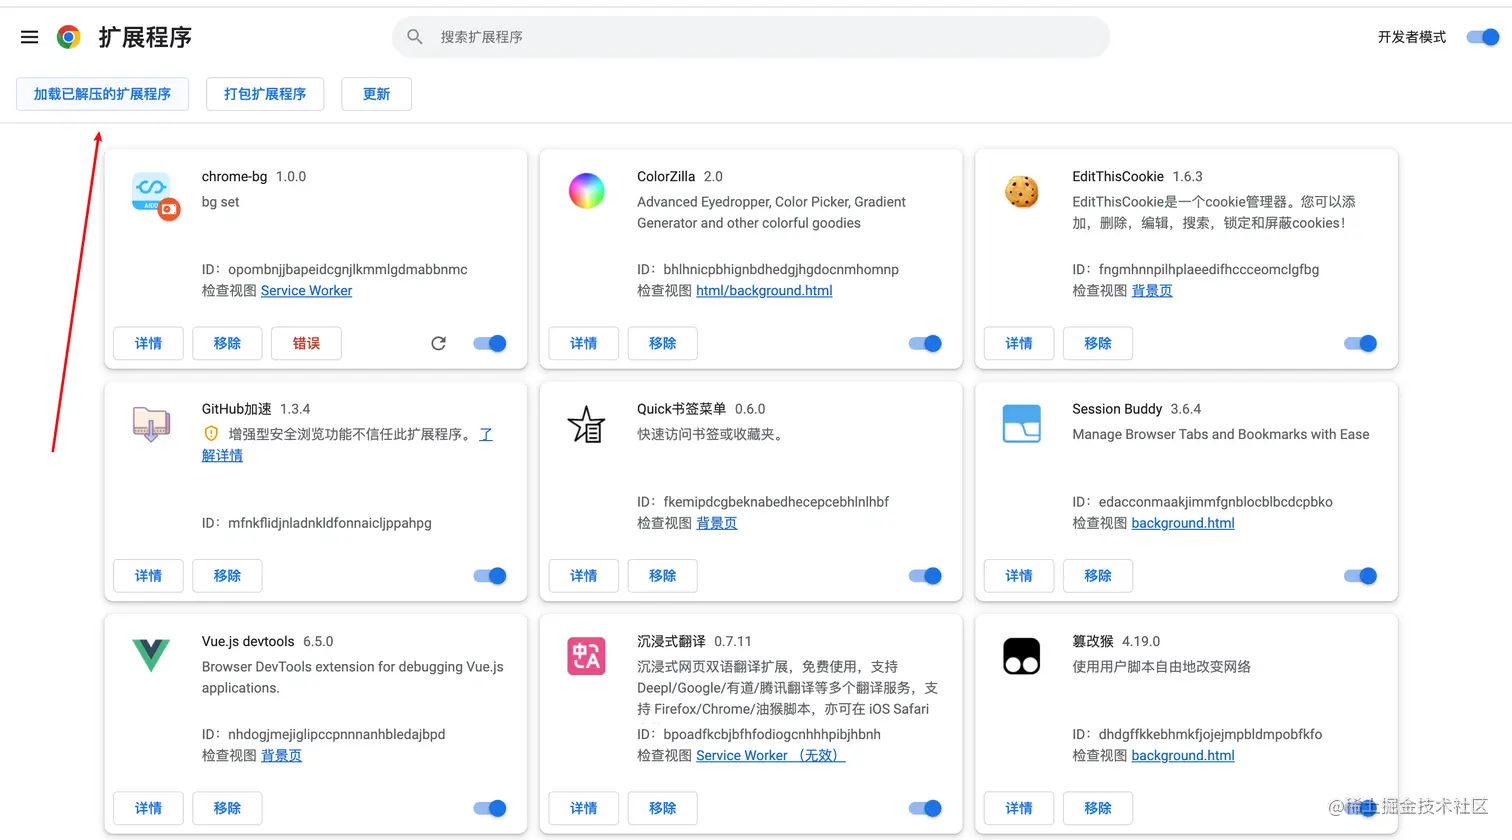Click the Session Buddy extension icon
The width and height of the screenshot is (1512, 840).
[x=1022, y=424]
